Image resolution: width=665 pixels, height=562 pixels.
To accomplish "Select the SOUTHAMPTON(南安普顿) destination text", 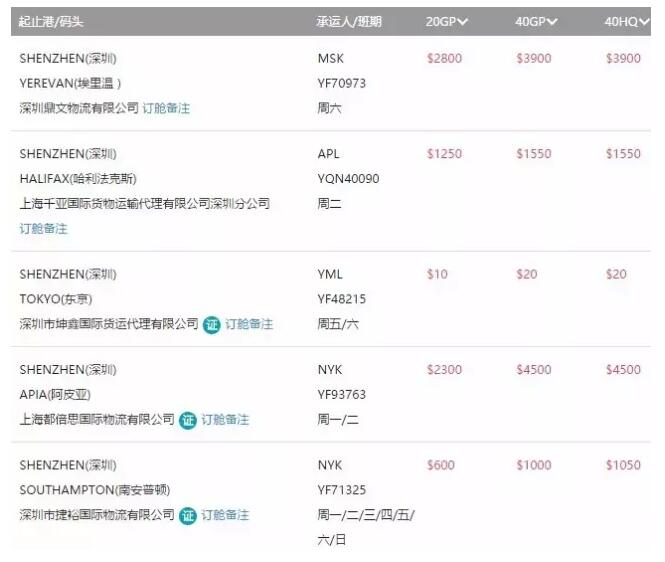I will [95, 490].
